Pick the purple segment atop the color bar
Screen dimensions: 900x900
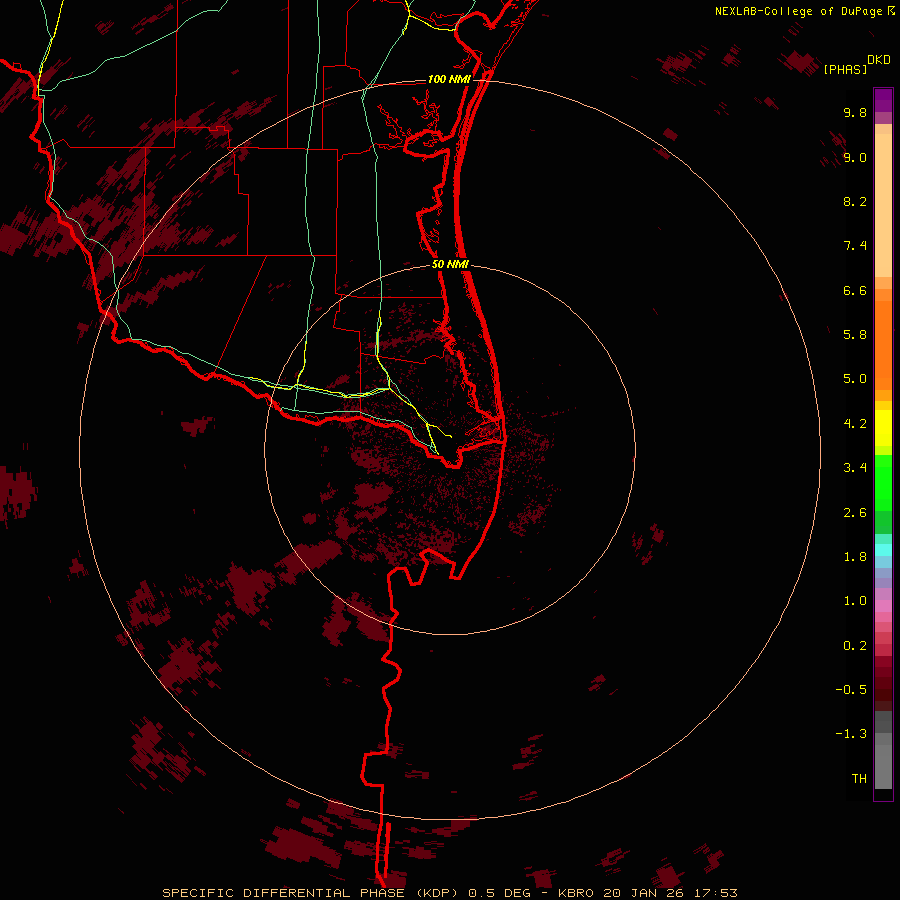pos(883,100)
